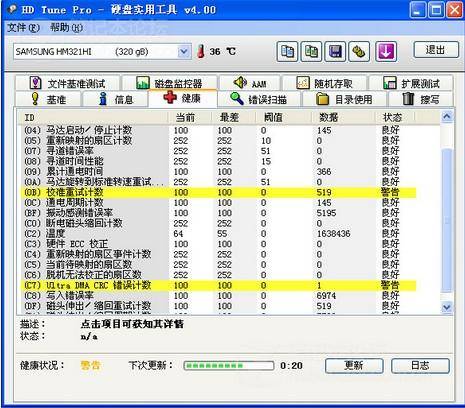The width and height of the screenshot is (465, 408).
Task: Expand the SAMSUNG HM321HI drive dropdown
Action: pos(184,52)
